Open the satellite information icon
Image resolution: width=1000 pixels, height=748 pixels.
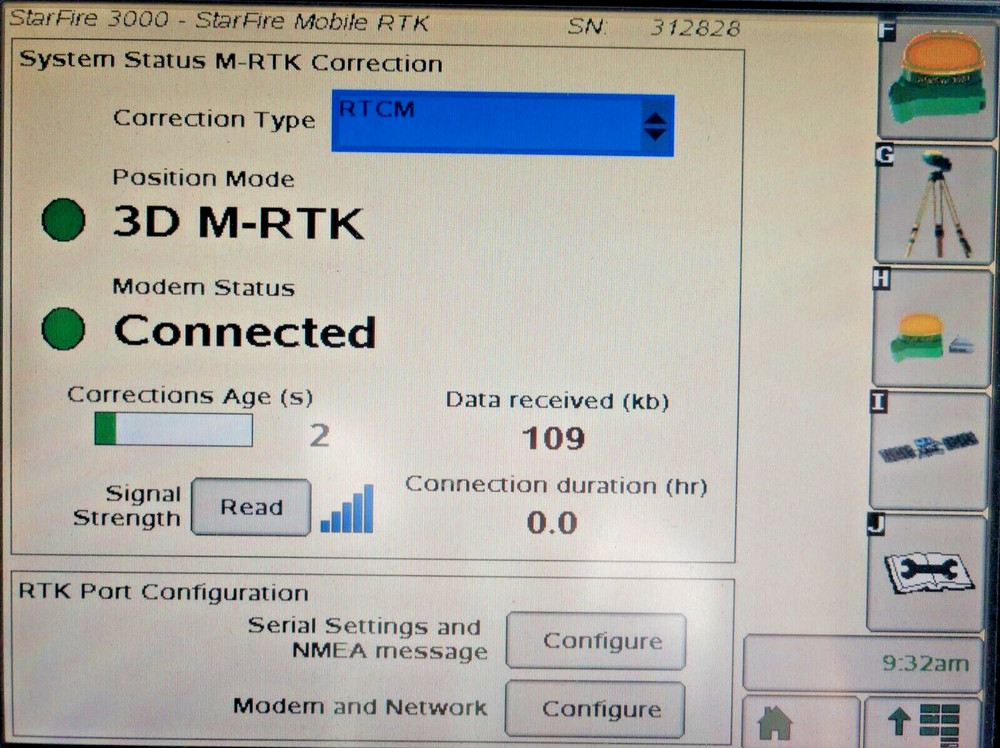(x=931, y=448)
